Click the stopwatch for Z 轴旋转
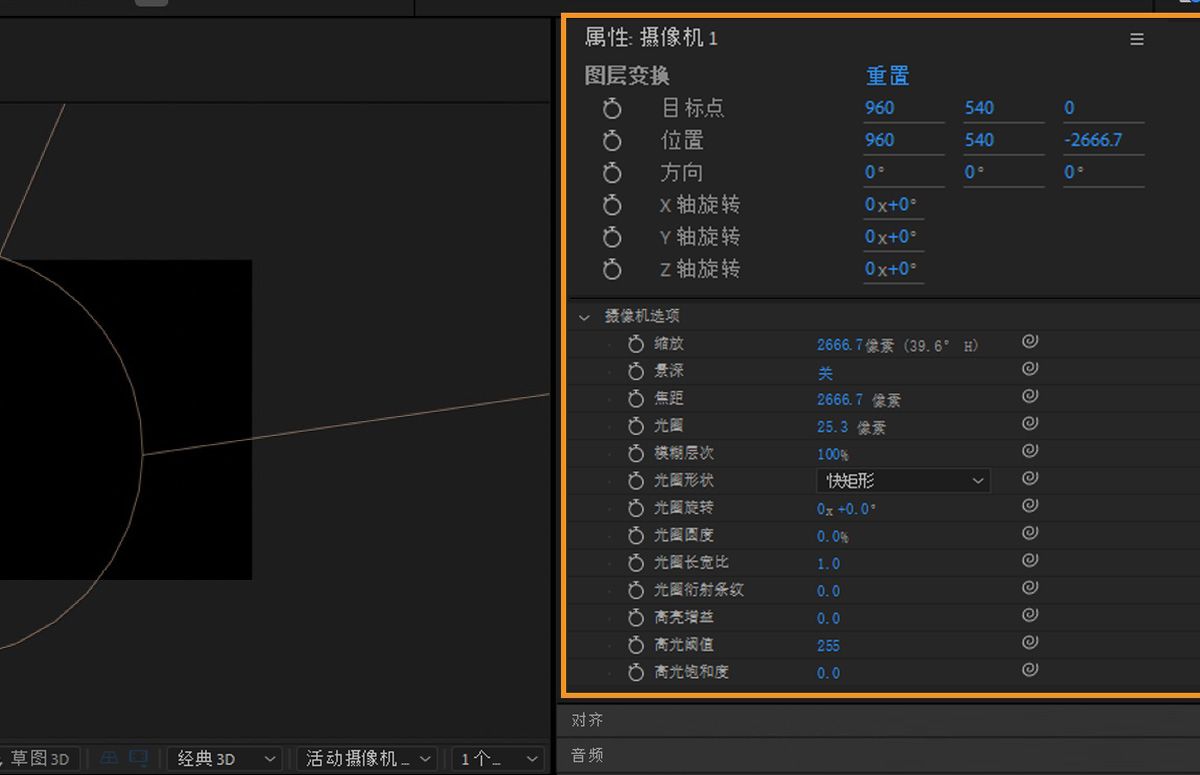 [x=613, y=269]
